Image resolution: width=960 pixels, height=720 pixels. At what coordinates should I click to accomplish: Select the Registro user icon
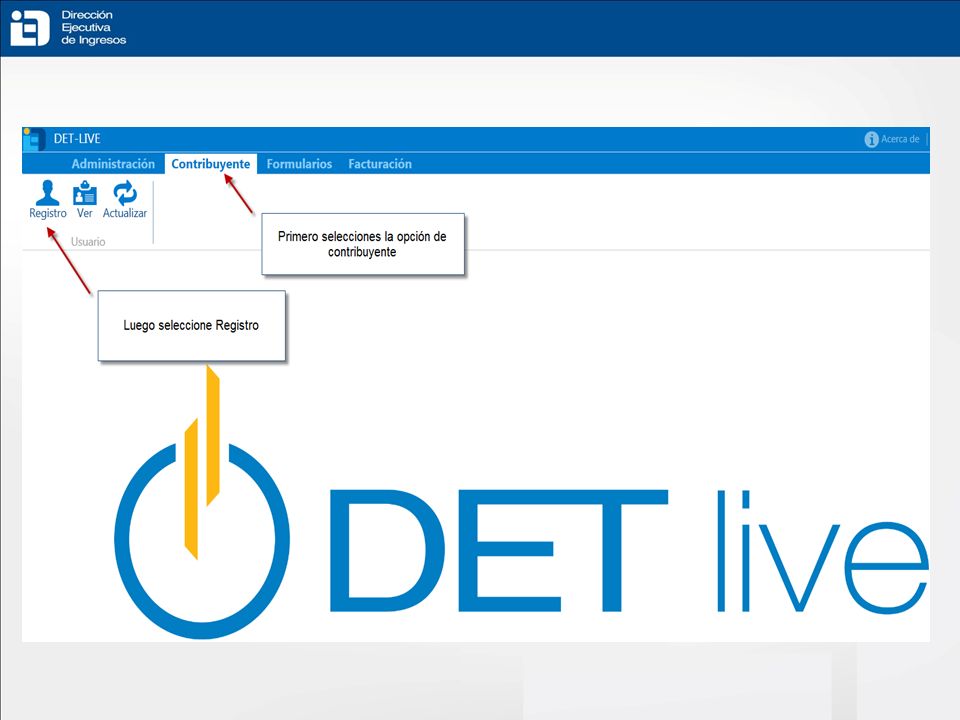[47, 193]
